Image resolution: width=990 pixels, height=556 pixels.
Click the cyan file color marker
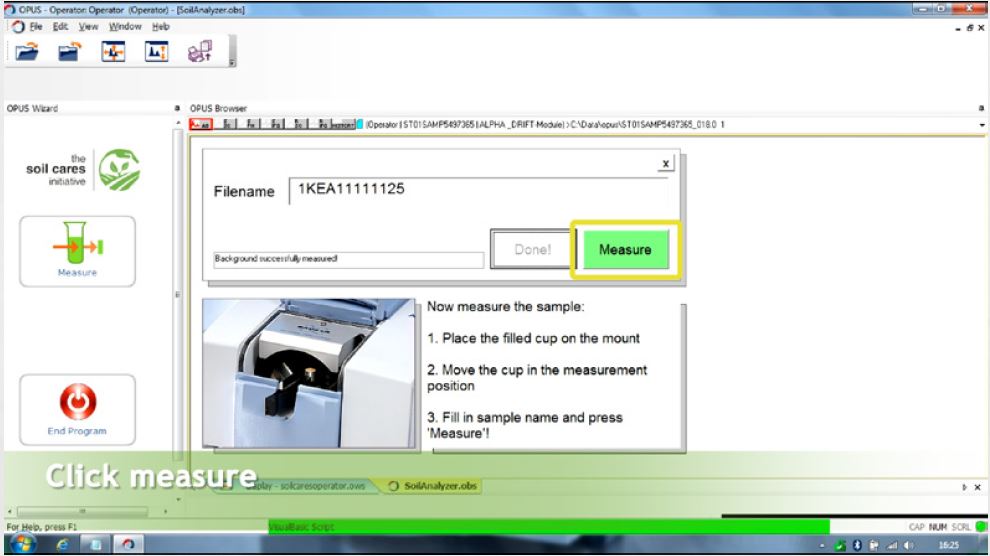point(360,124)
